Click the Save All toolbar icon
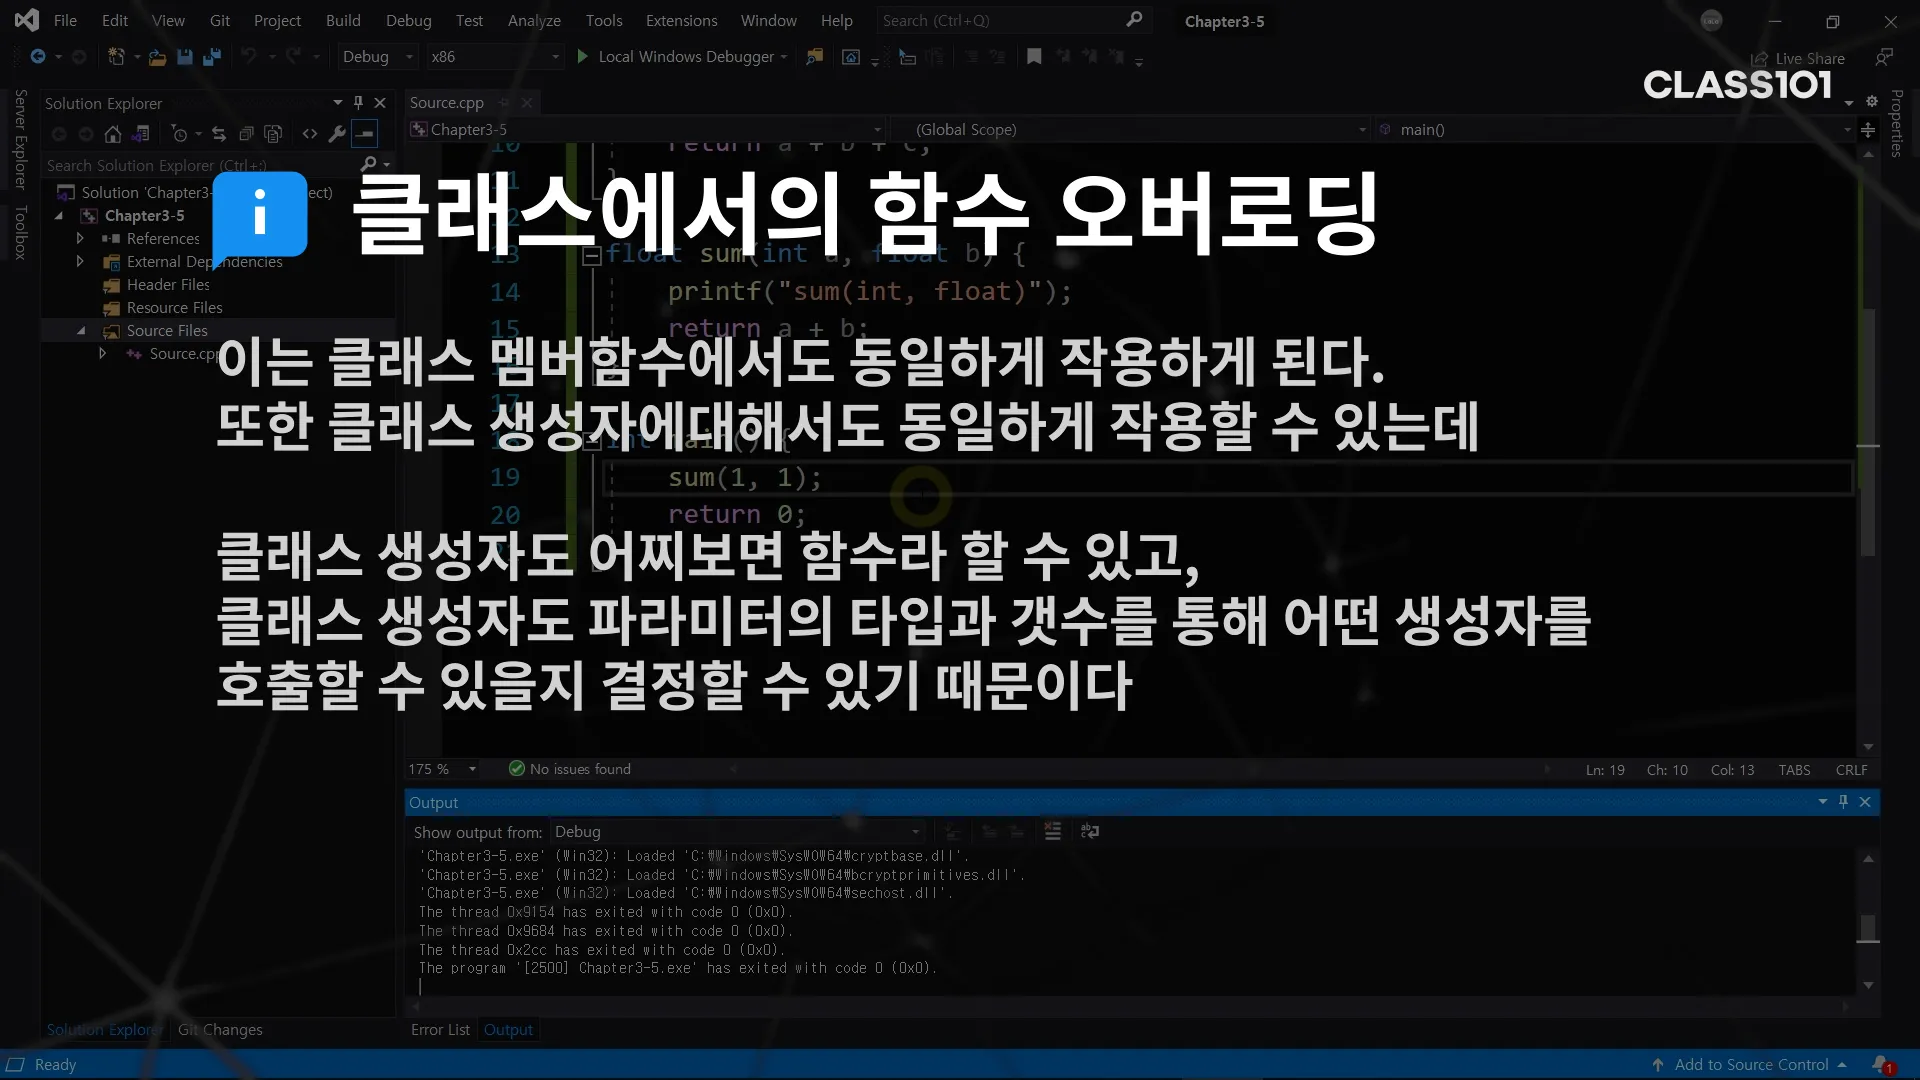The height and width of the screenshot is (1080, 1920). pos(212,57)
